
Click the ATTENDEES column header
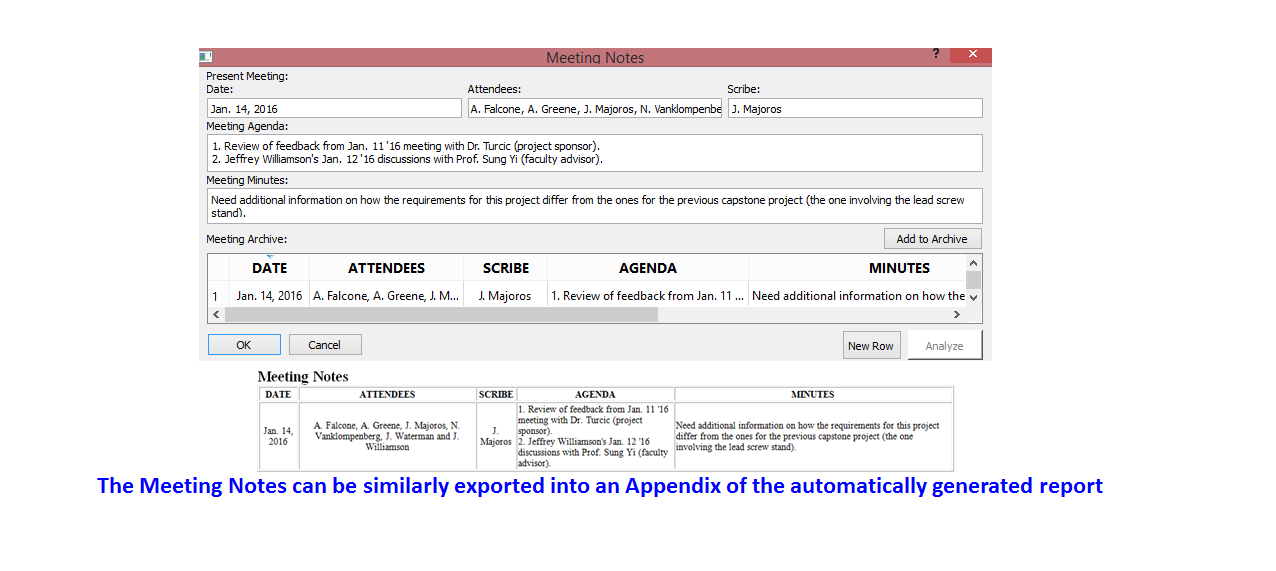pyautogui.click(x=386, y=268)
